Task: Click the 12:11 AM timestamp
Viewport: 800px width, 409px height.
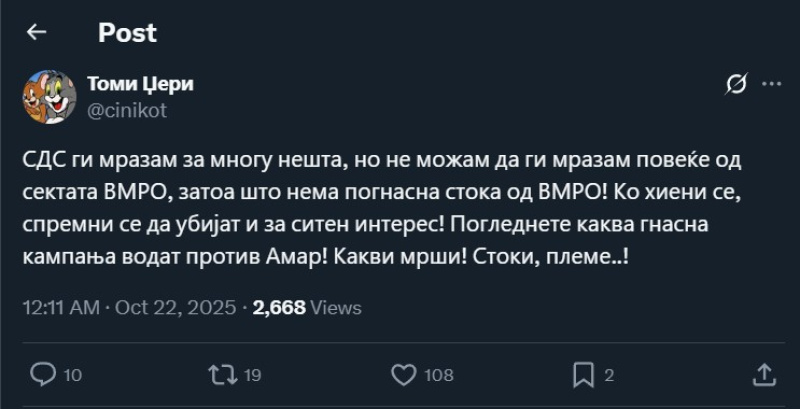Action: tap(60, 308)
